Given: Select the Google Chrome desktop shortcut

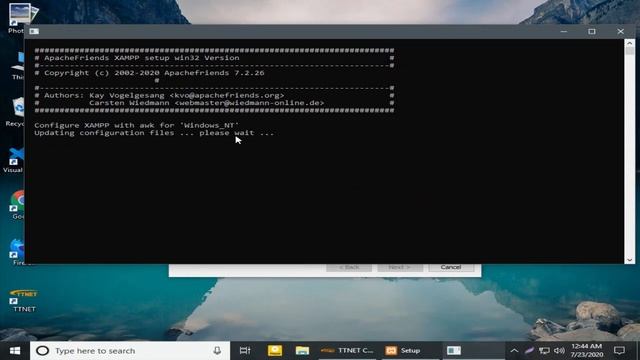Looking at the screenshot, I should [x=17, y=205].
